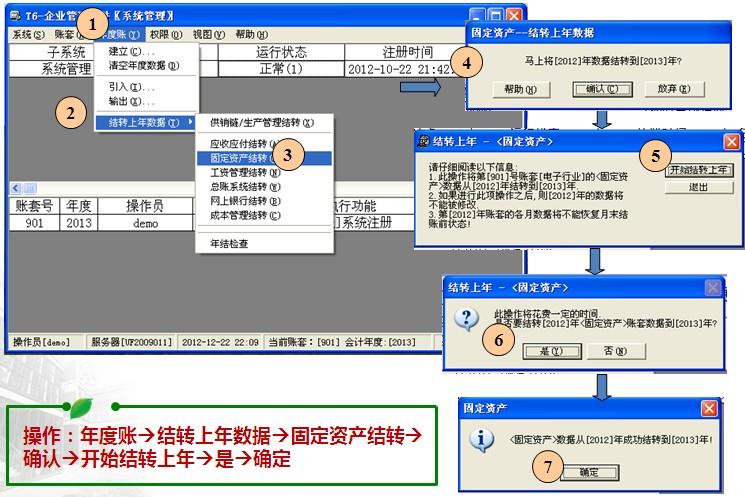This screenshot has width=745, height=497.
Task: Close the 固定资产 success message dialog
Action: coord(708,409)
